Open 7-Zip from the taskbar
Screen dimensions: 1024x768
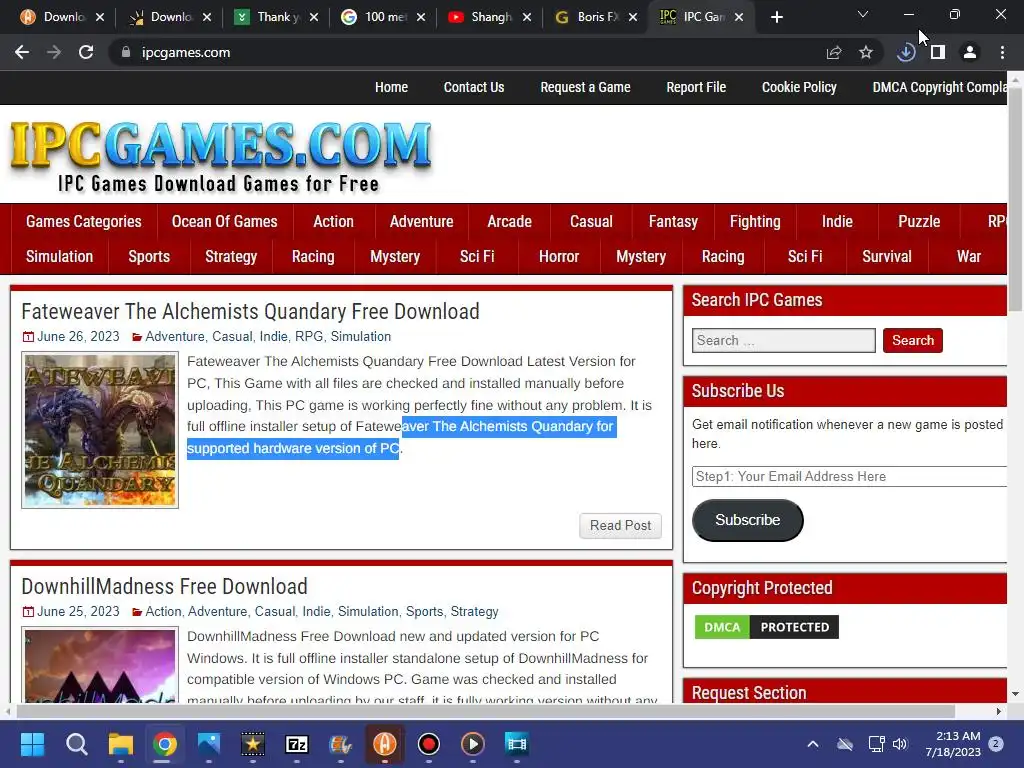pyautogui.click(x=296, y=744)
